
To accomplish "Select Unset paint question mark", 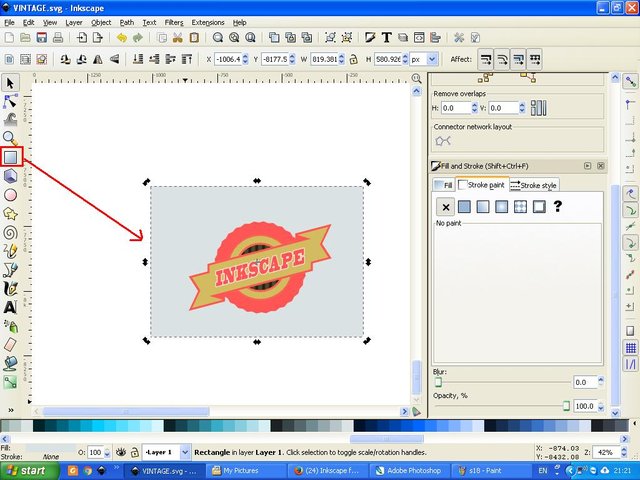I will coord(558,207).
